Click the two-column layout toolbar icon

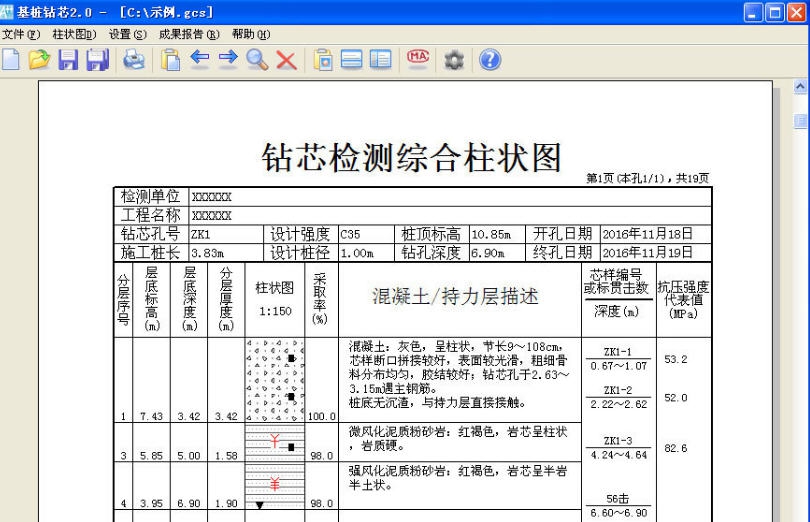[x=380, y=60]
